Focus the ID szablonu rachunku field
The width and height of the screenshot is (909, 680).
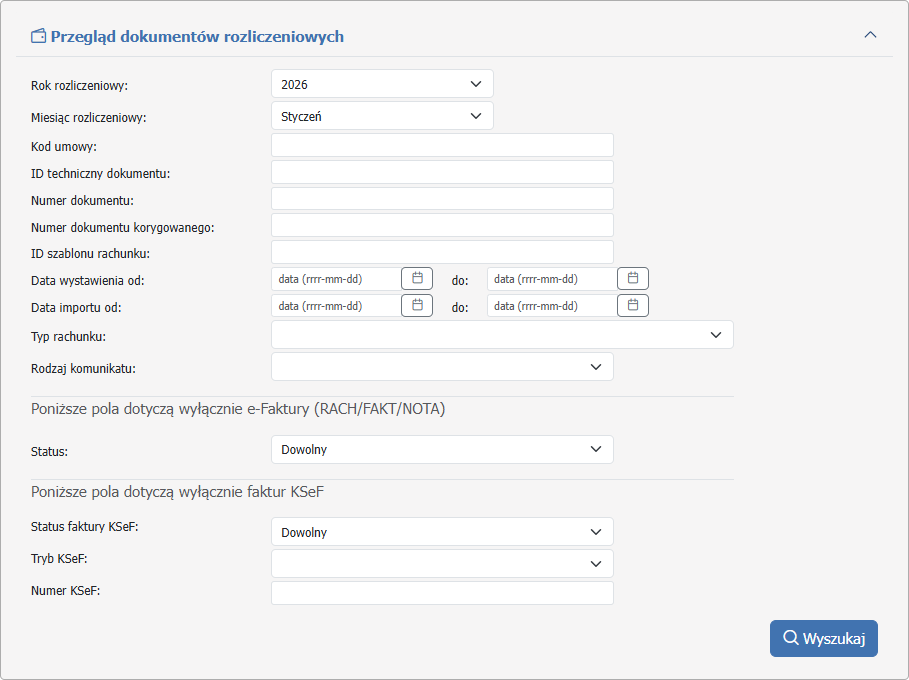click(442, 252)
